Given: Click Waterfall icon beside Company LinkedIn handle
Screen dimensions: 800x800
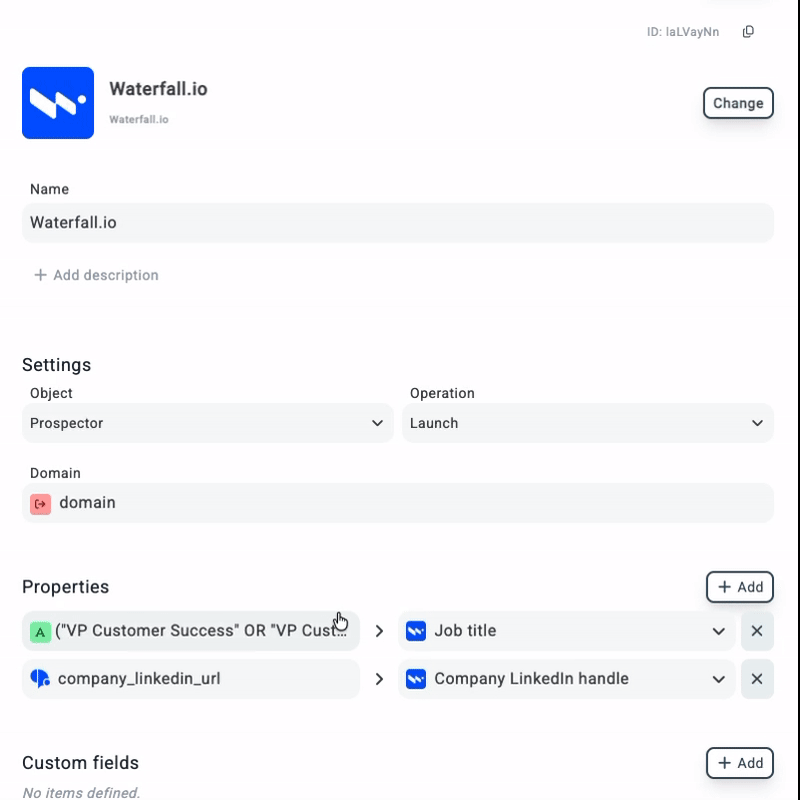Looking at the screenshot, I should coord(416,679).
